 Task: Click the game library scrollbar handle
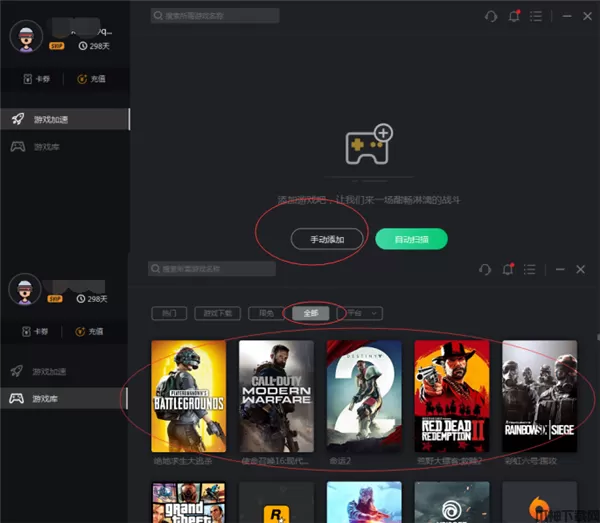(598, 337)
